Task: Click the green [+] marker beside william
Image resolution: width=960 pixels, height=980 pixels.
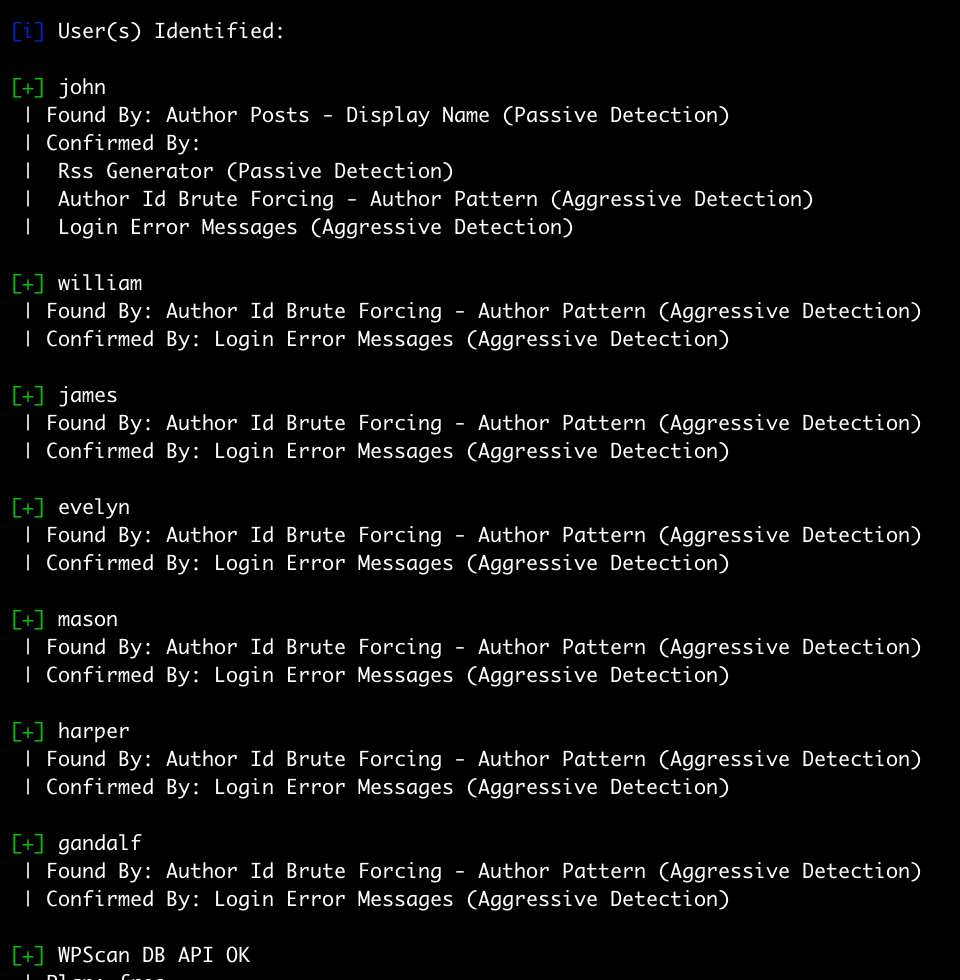Action: [28, 284]
